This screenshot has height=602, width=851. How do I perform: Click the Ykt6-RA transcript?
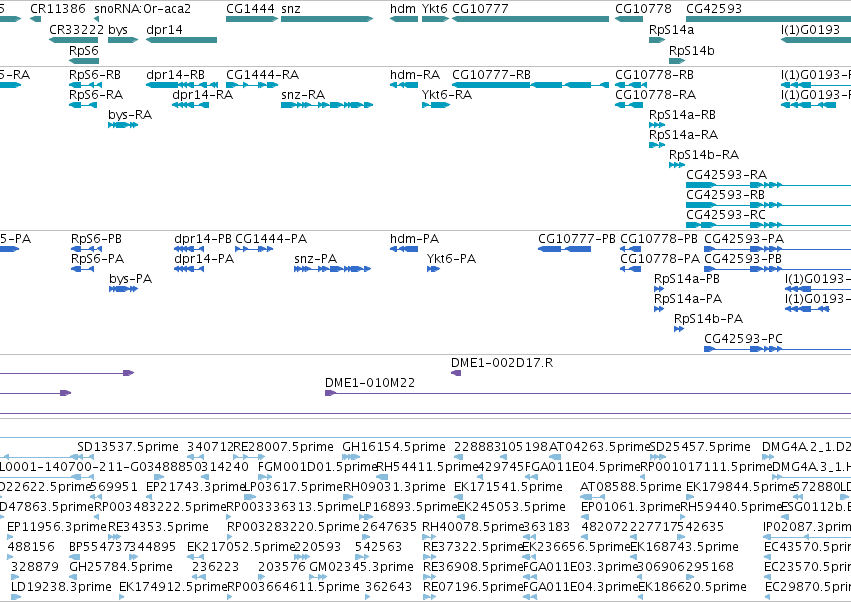436,105
